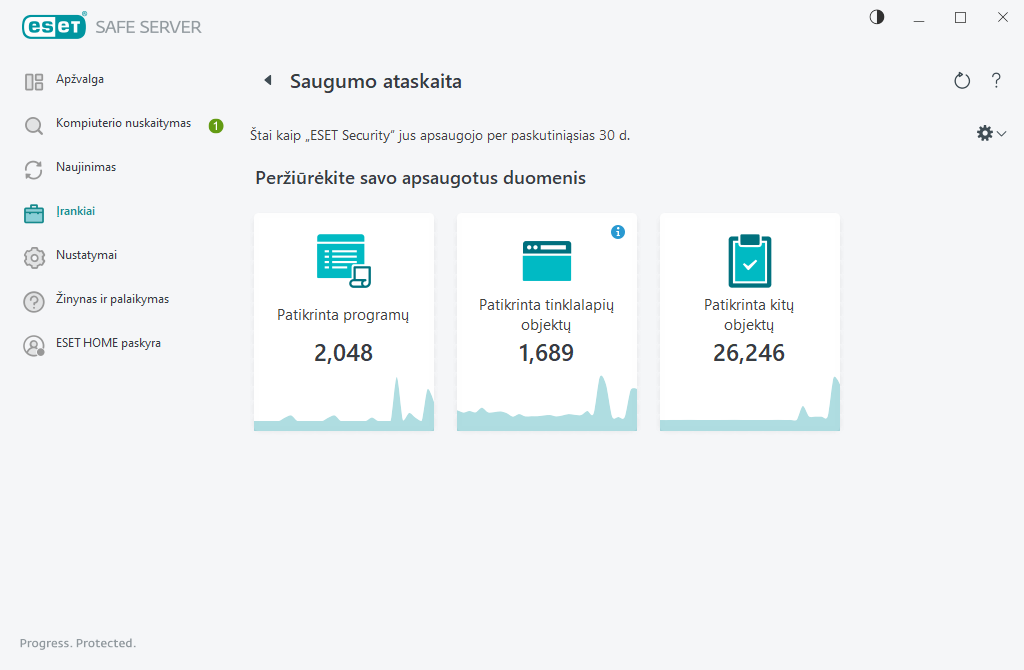The image size is (1024, 670).
Task: Click the Naujinimas update arrows icon
Action: coord(34,170)
